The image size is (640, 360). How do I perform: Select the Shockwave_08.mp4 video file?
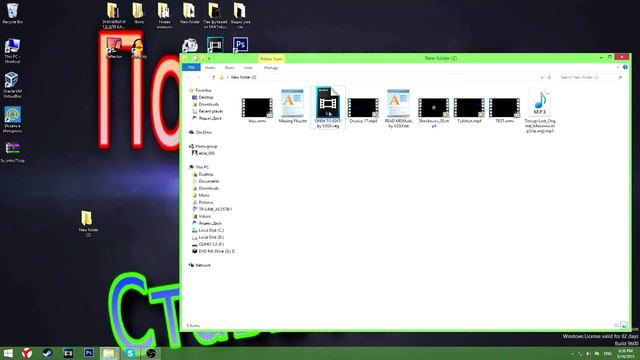(433, 113)
